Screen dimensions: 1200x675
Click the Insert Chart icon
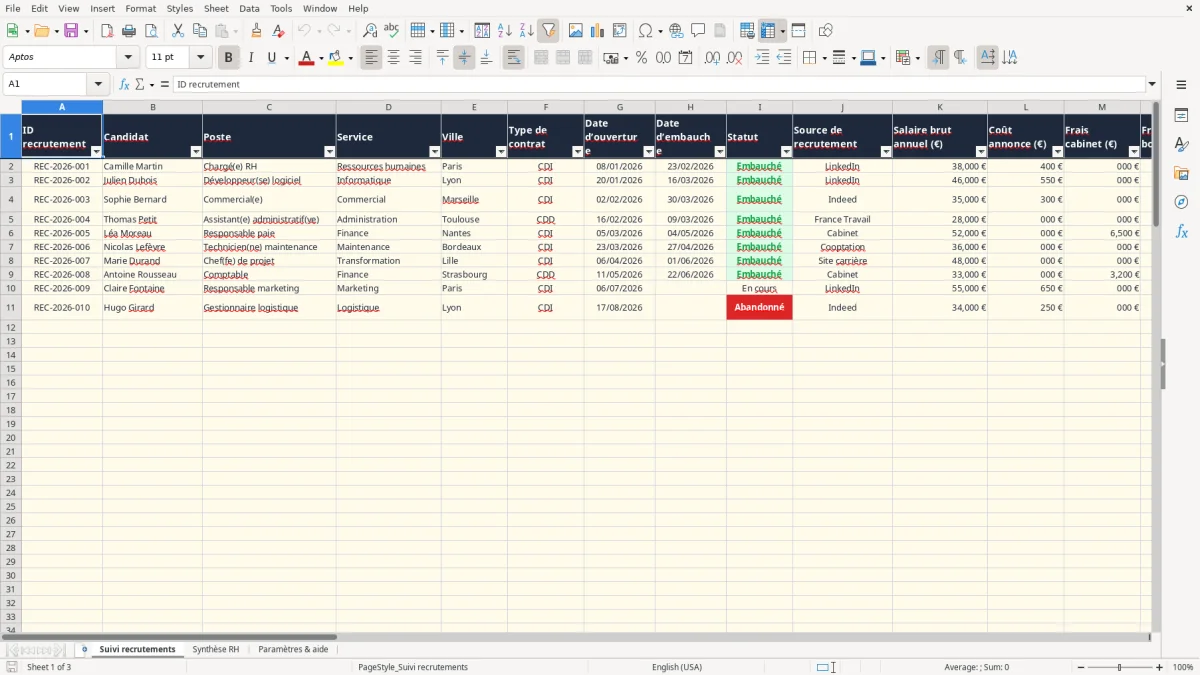[598, 31]
